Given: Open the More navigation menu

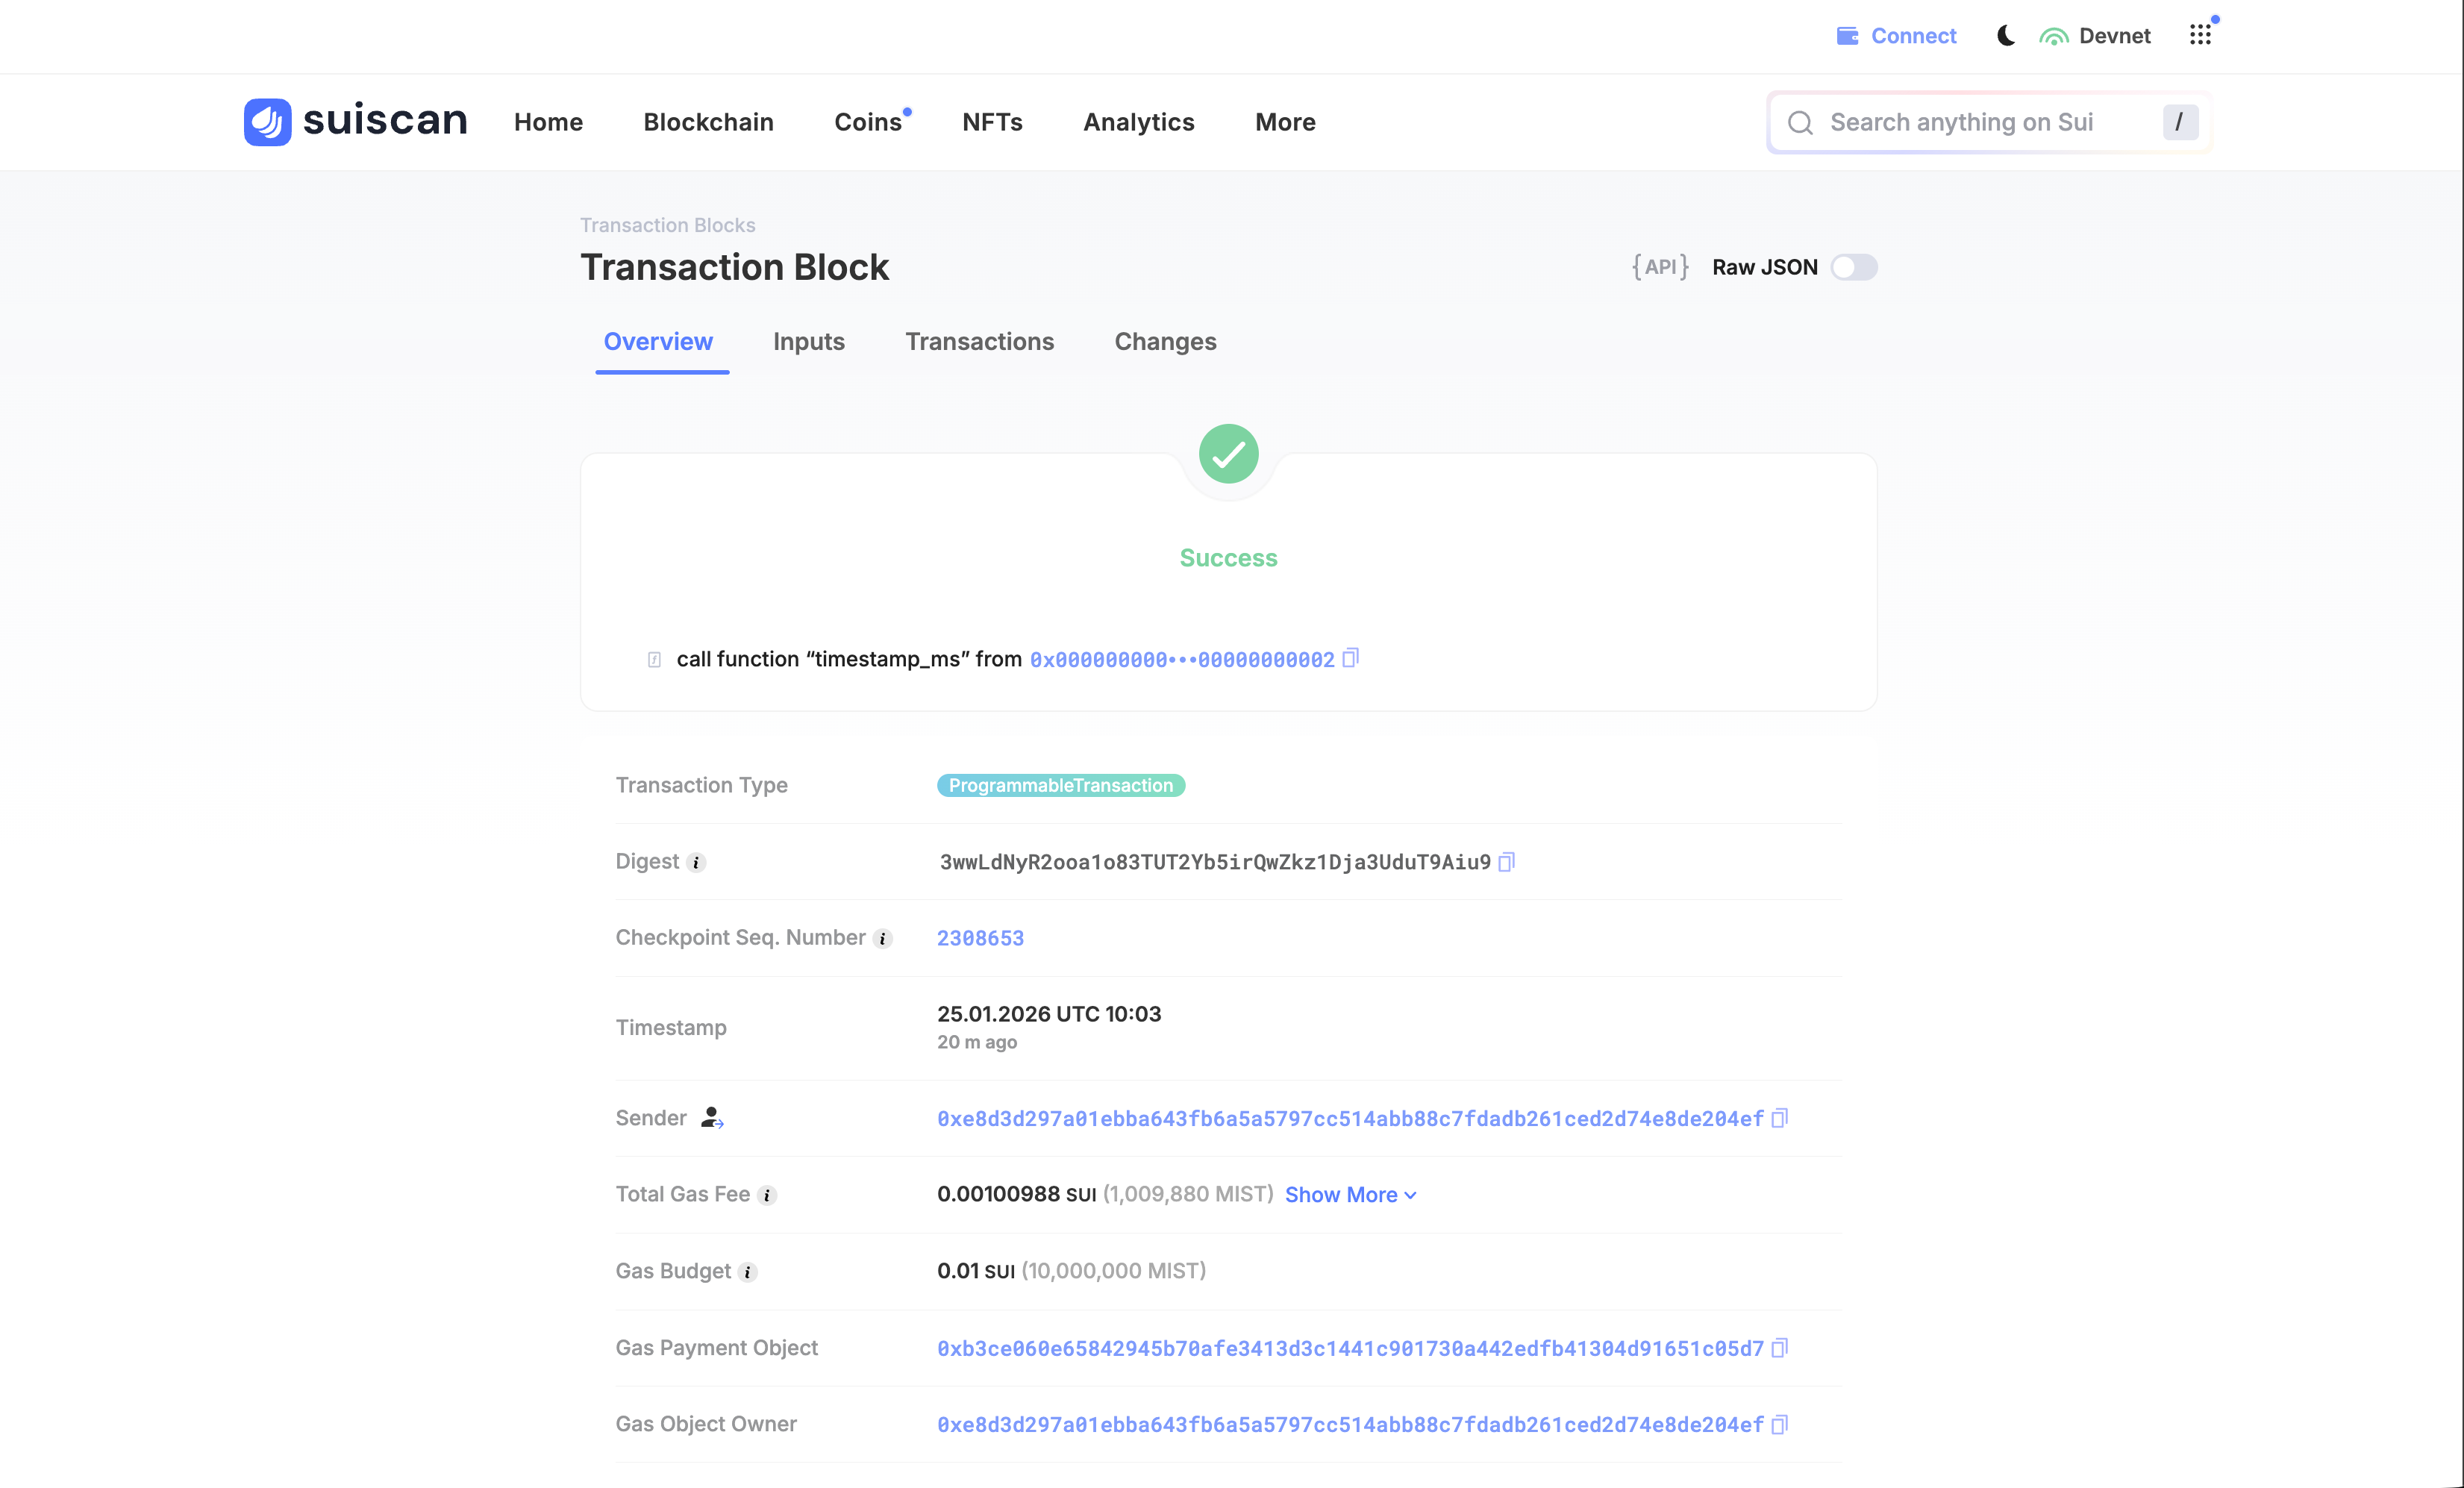Looking at the screenshot, I should (x=1285, y=122).
